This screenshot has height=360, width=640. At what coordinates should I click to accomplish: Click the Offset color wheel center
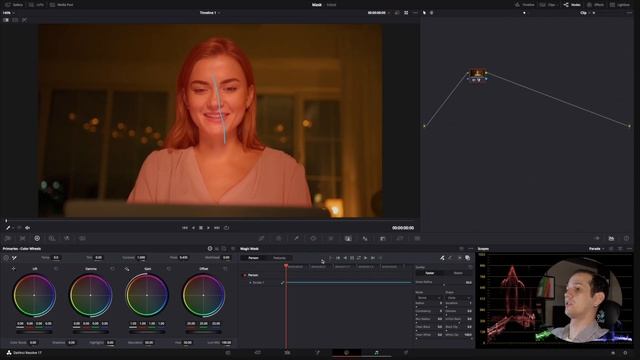[x=203, y=295]
